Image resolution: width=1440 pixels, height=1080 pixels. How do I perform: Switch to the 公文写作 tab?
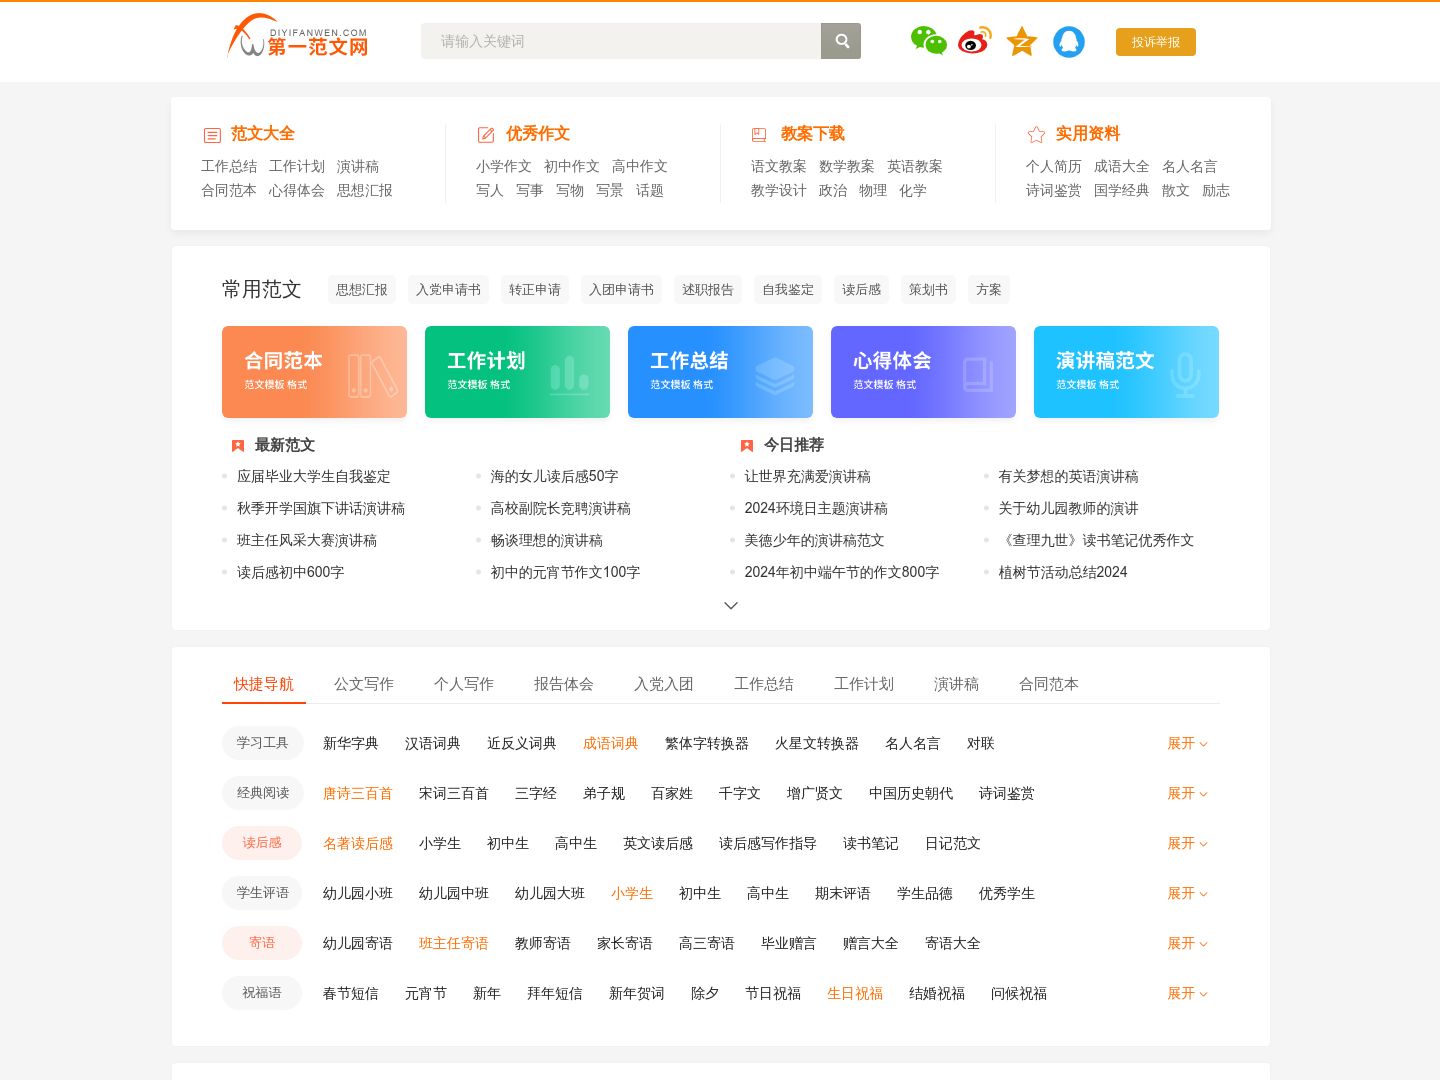pos(364,684)
